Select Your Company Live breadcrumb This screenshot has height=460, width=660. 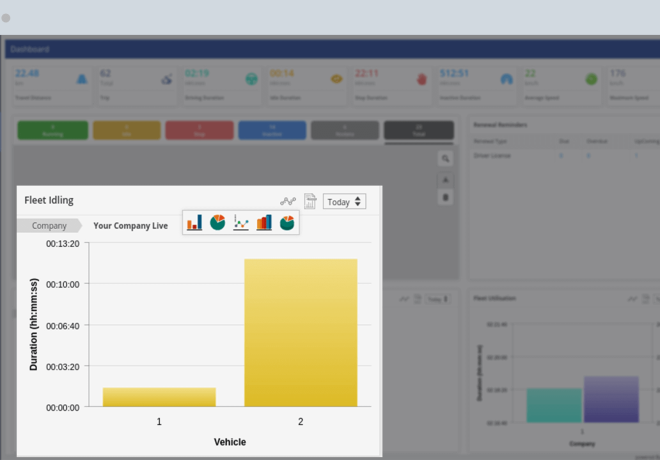pos(130,226)
